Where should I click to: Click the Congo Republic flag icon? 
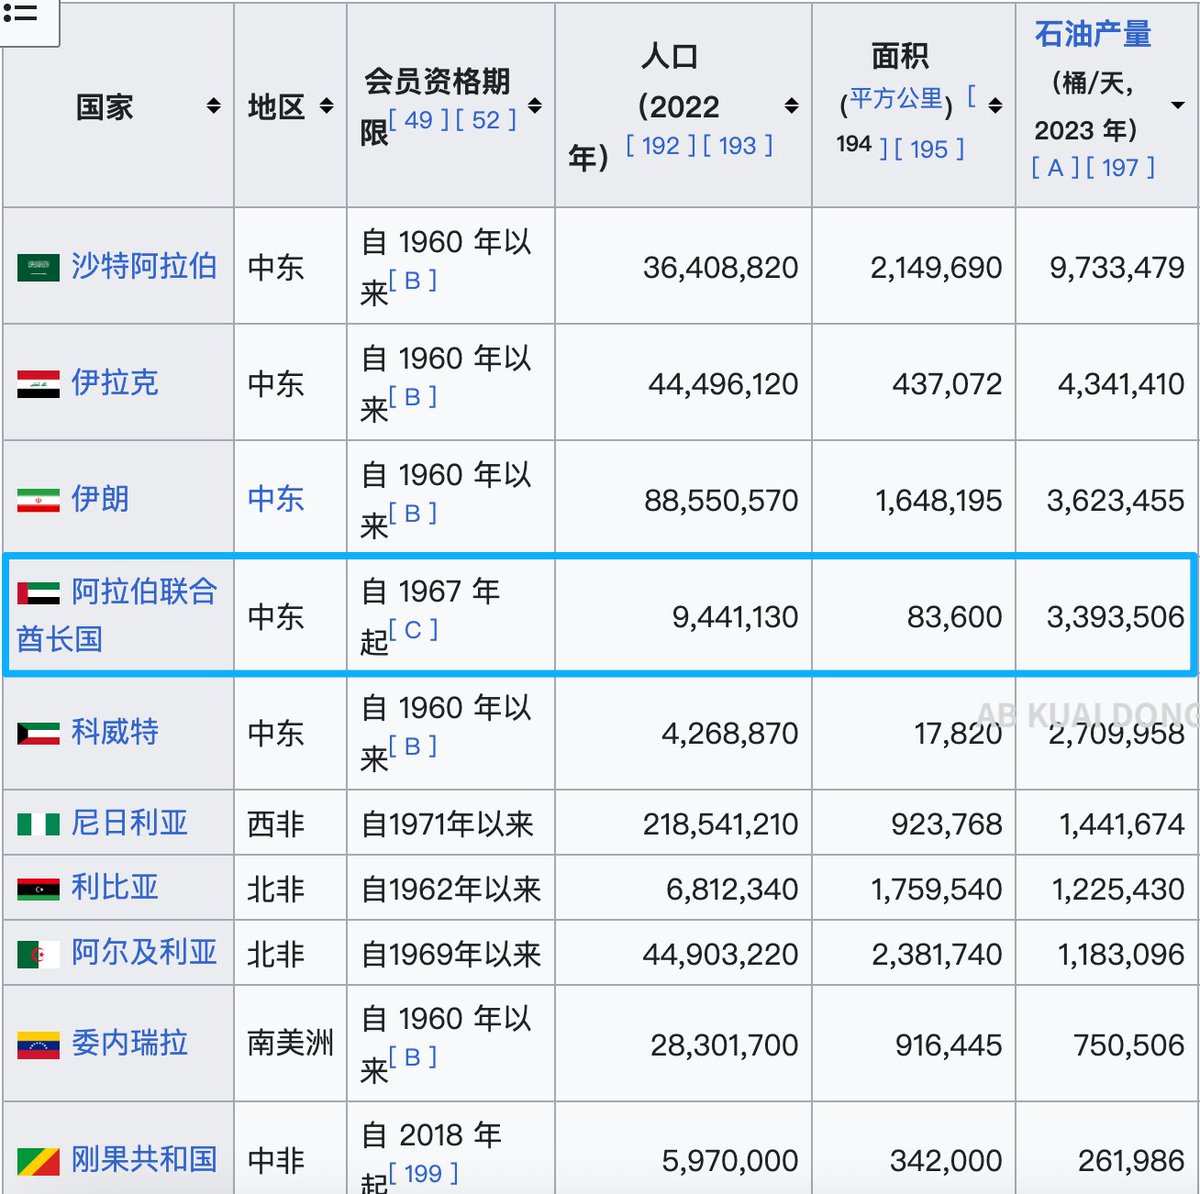[x=38, y=1162]
